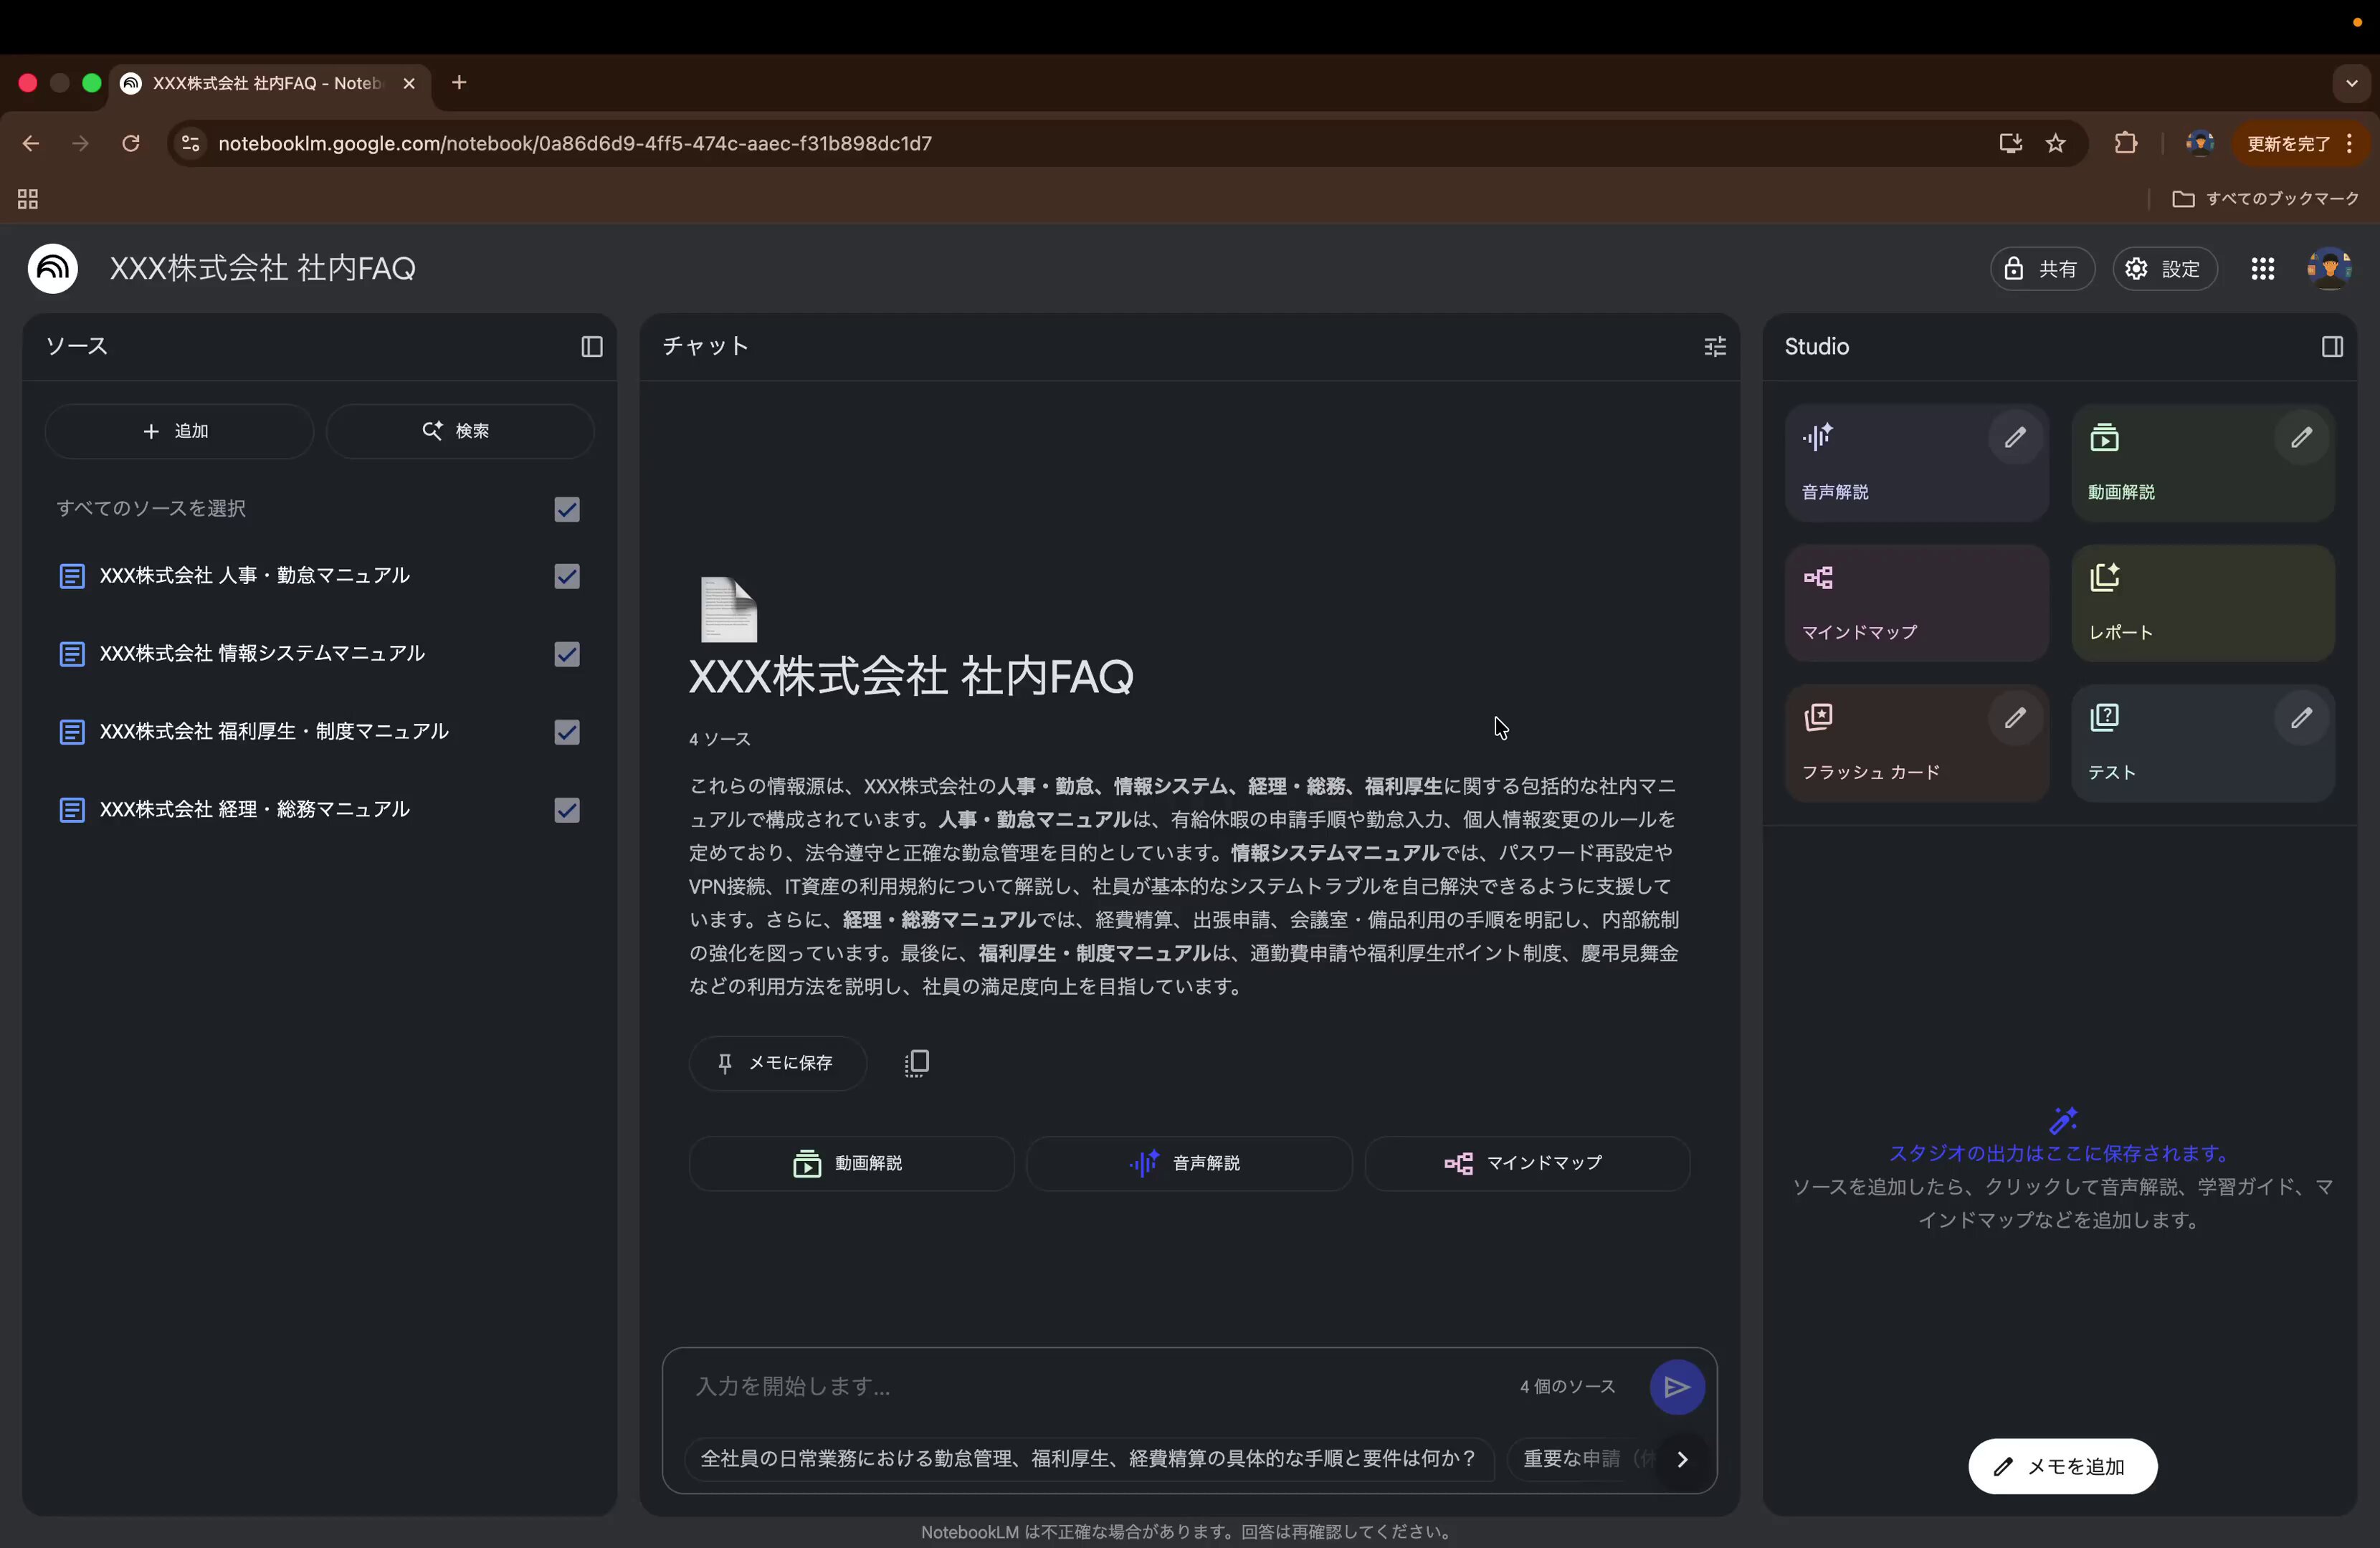Edit 音声解説 options with pencil icon
This screenshot has height=1548, width=2380.
pyautogui.click(x=2014, y=438)
